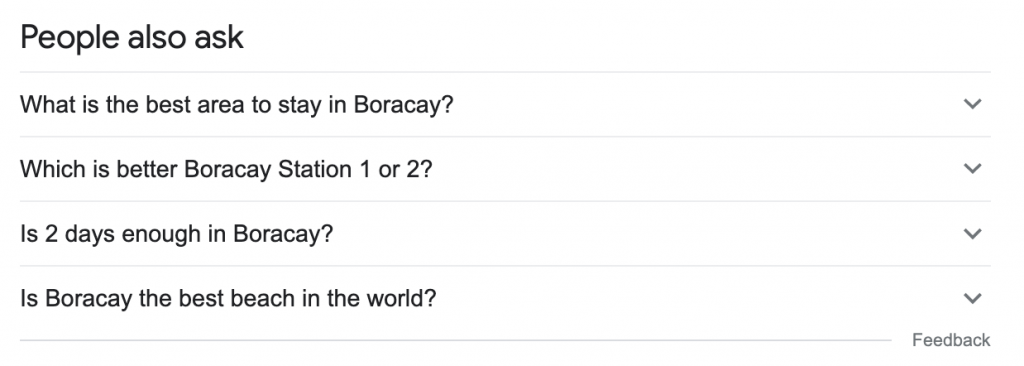Screen dimensions: 1024x366
Task: Toggle the down arrow on the Station question
Action: pos(972,169)
